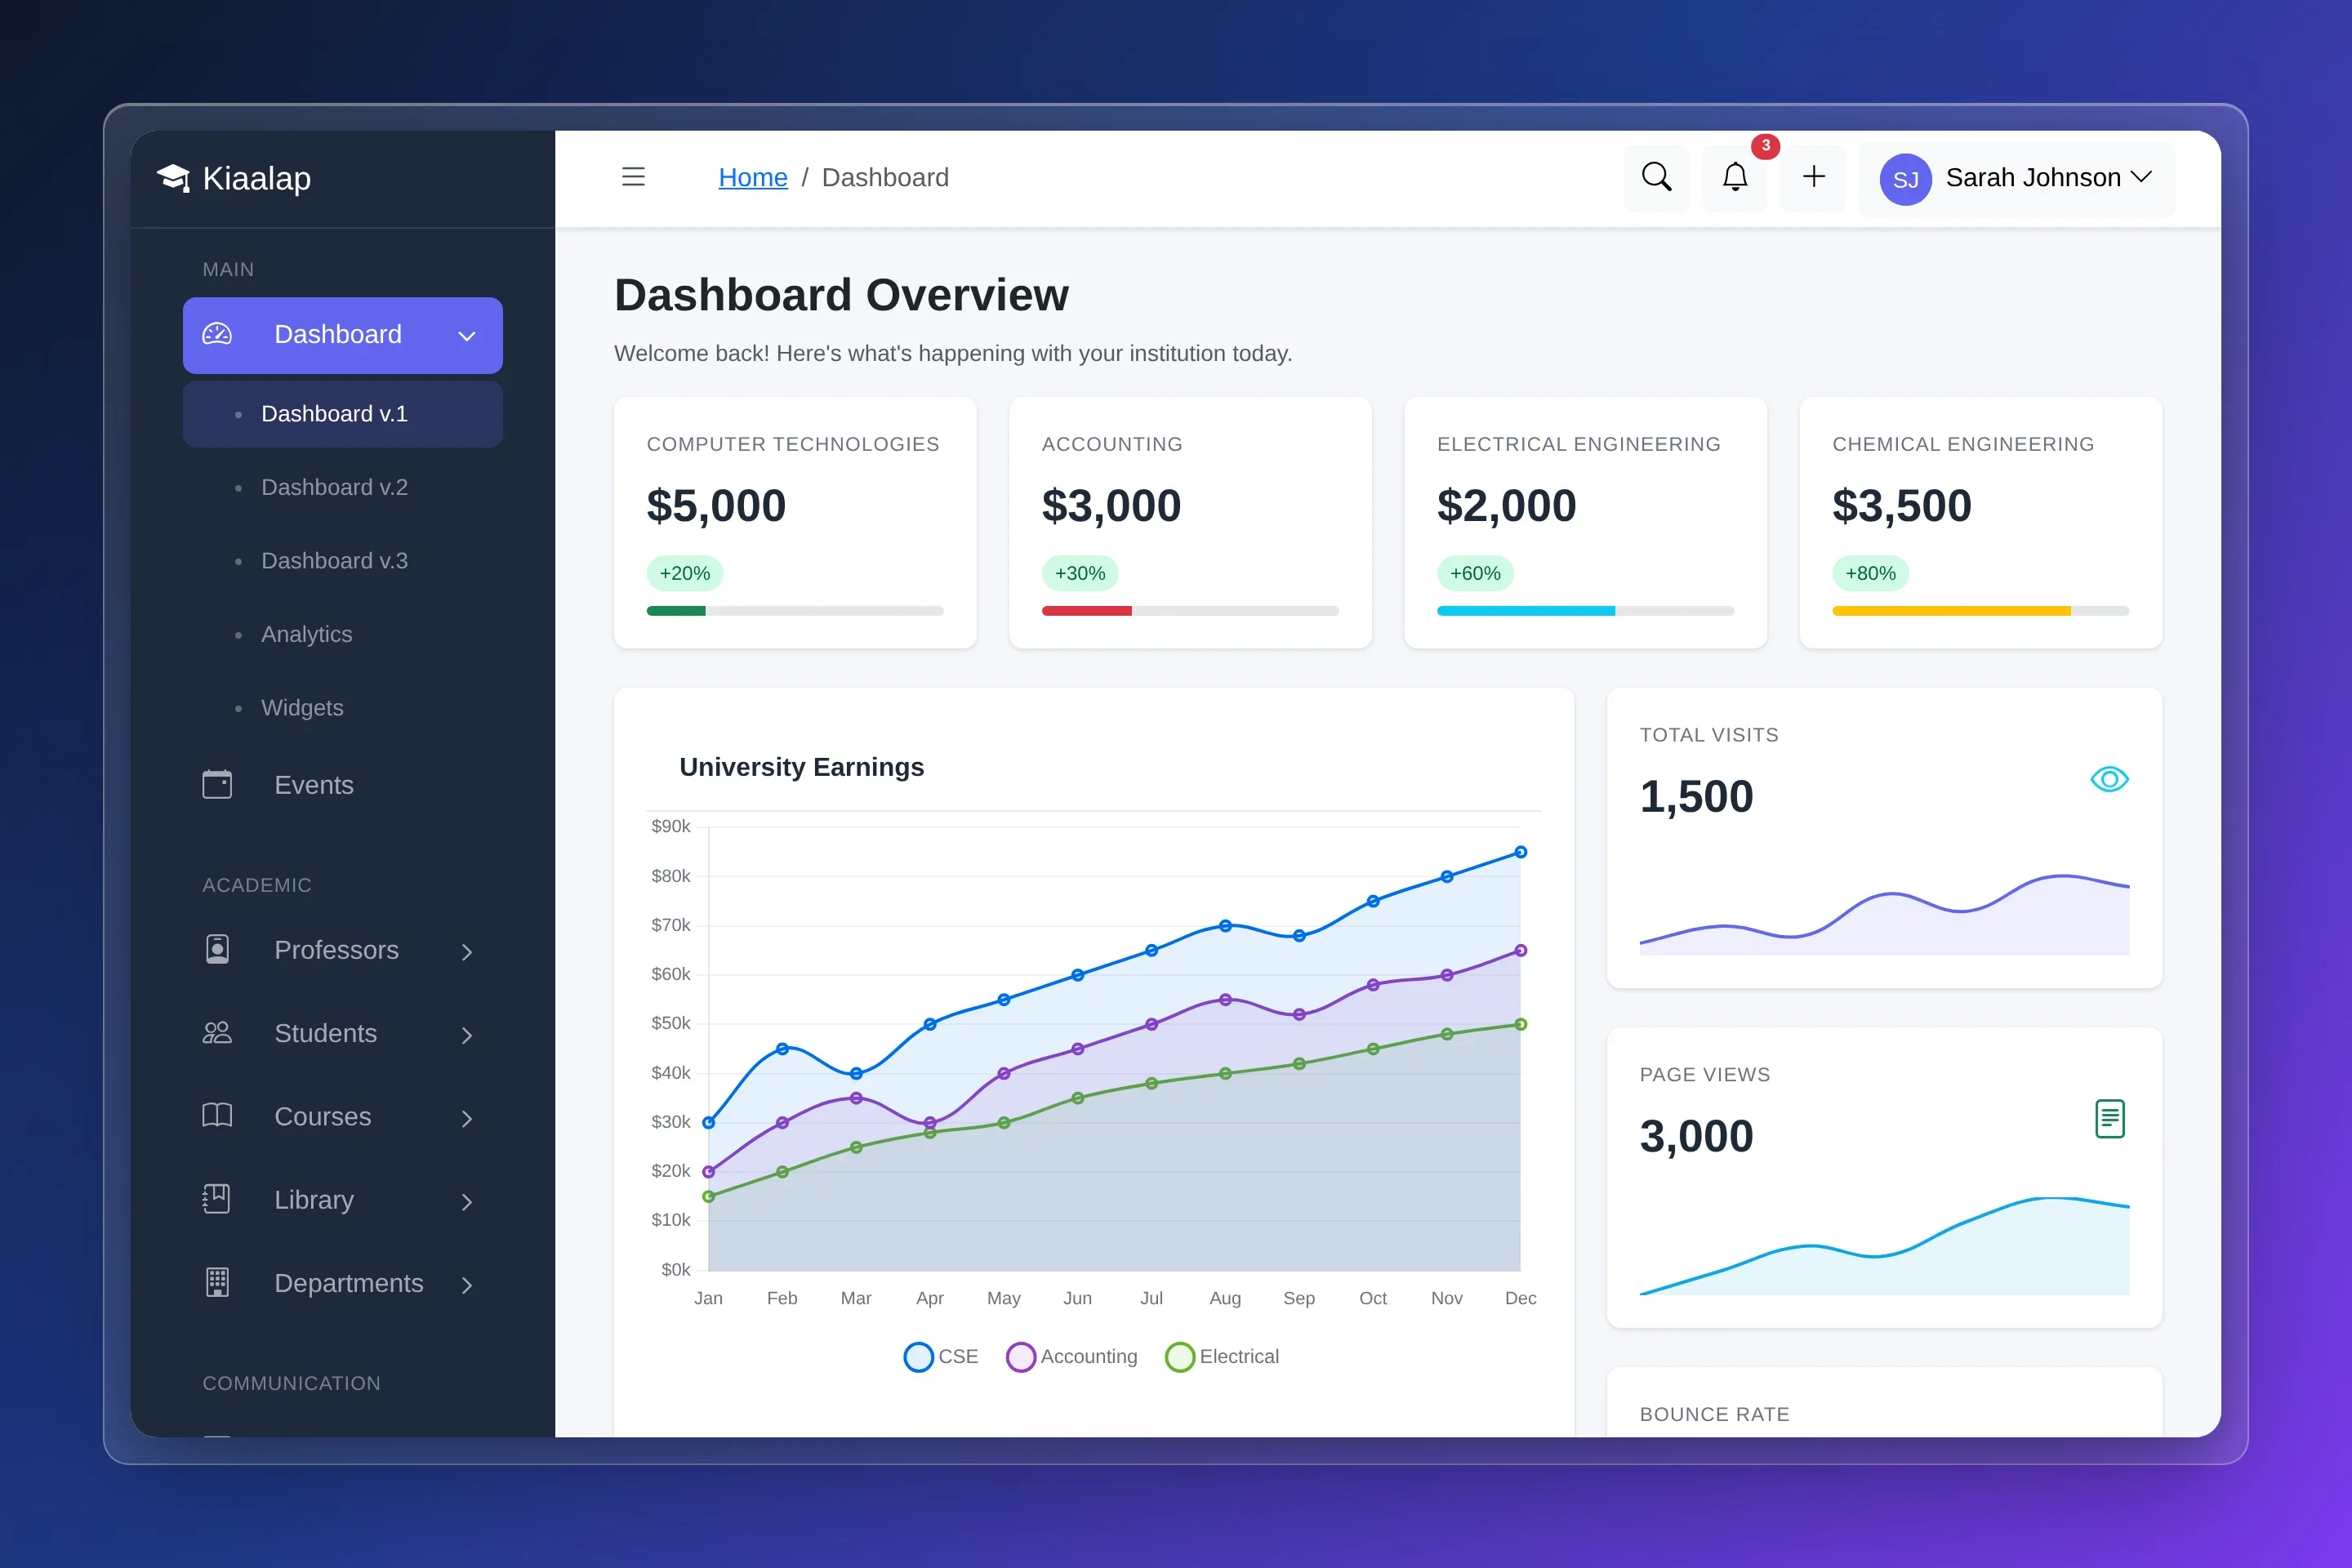Image resolution: width=2352 pixels, height=1568 pixels.
Task: Click the Events calendar icon
Action: [217, 784]
